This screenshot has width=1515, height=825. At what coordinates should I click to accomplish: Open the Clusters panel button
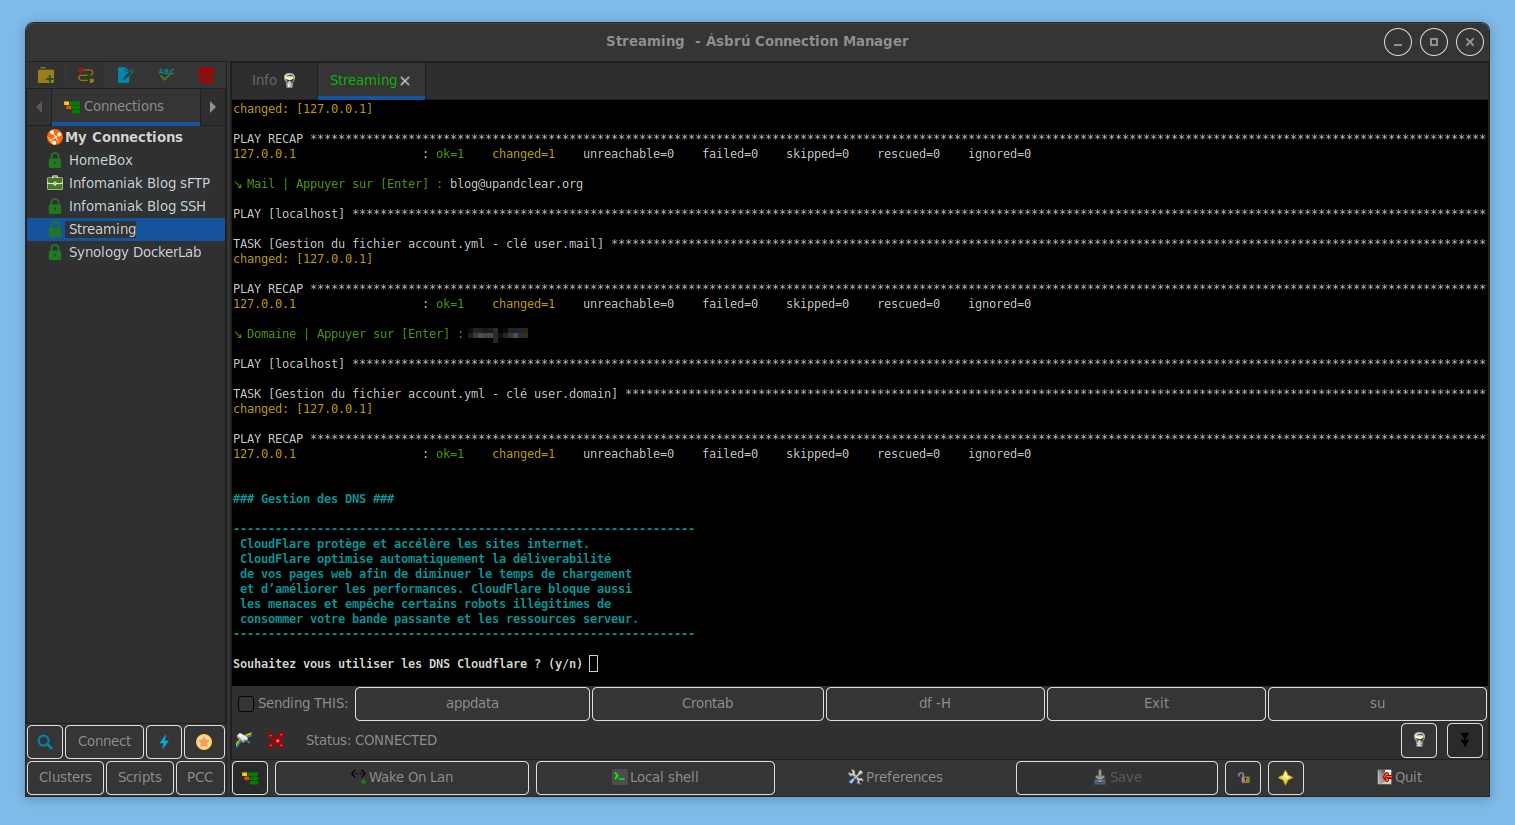pyautogui.click(x=65, y=777)
